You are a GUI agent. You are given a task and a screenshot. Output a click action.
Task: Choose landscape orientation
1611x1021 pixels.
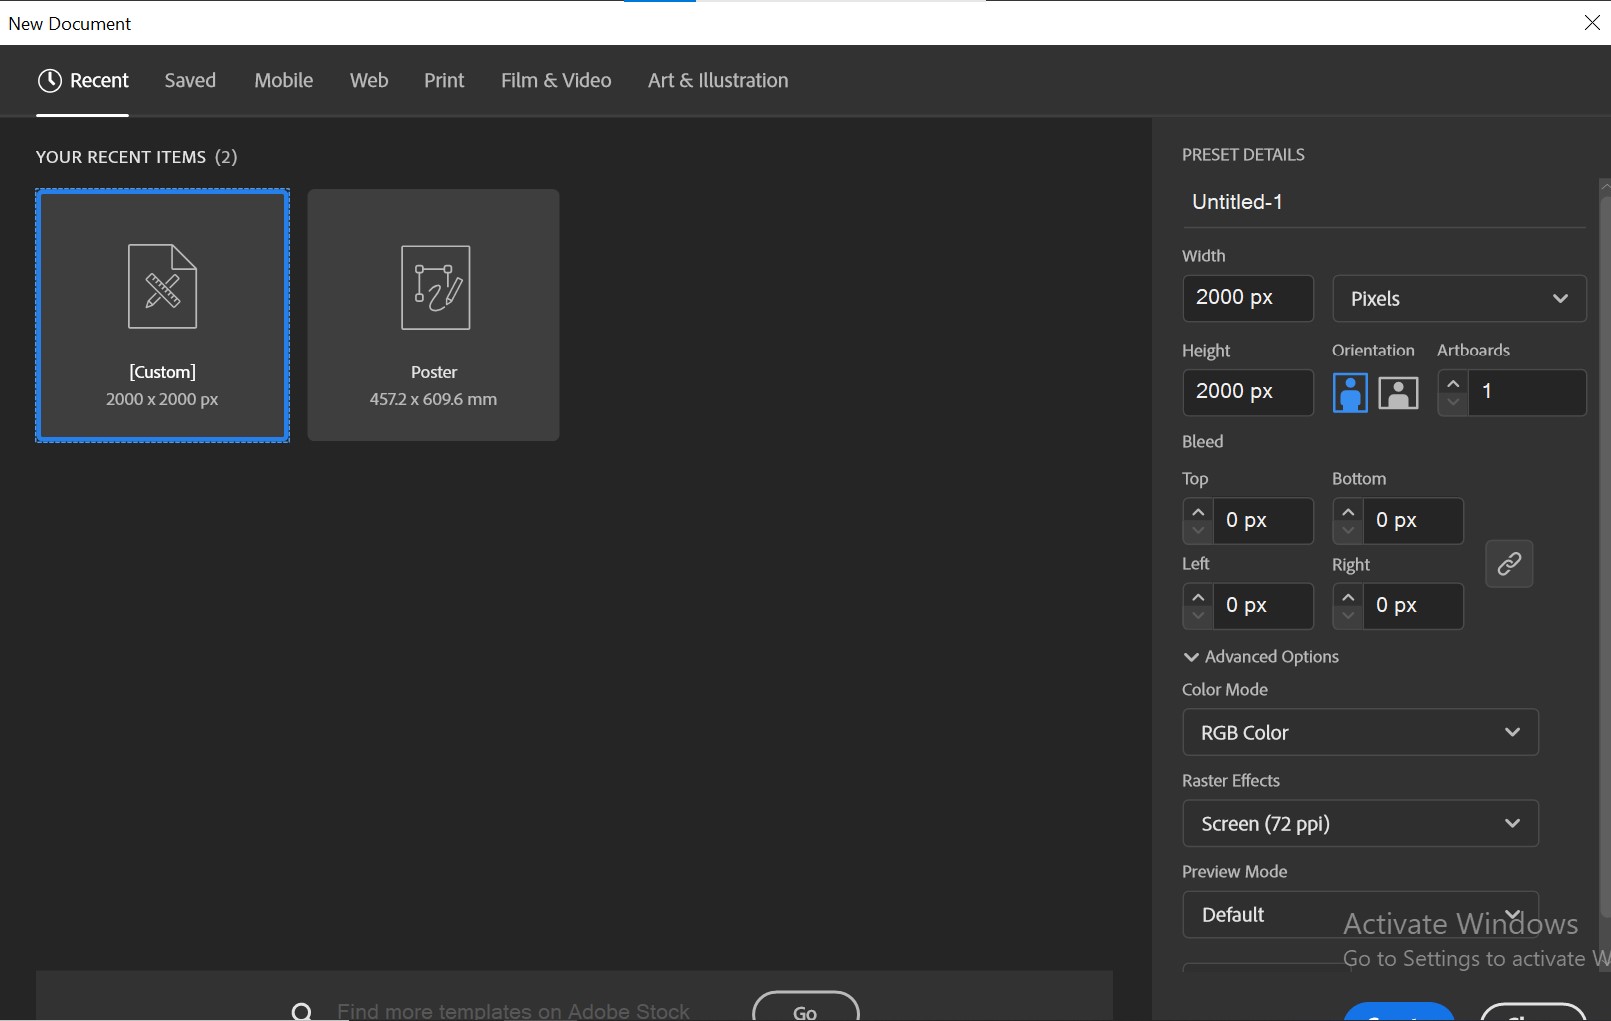click(x=1398, y=393)
